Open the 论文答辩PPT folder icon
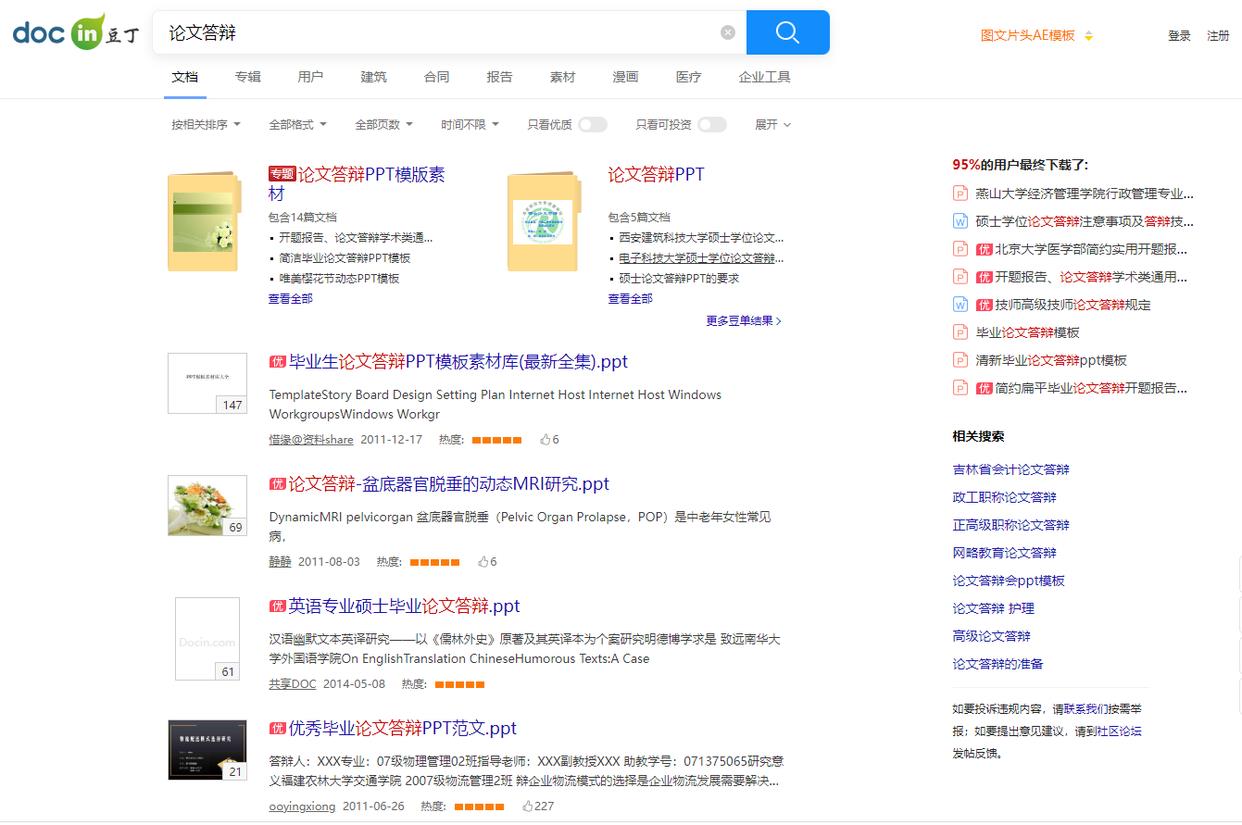The height and width of the screenshot is (825, 1242). tap(543, 222)
